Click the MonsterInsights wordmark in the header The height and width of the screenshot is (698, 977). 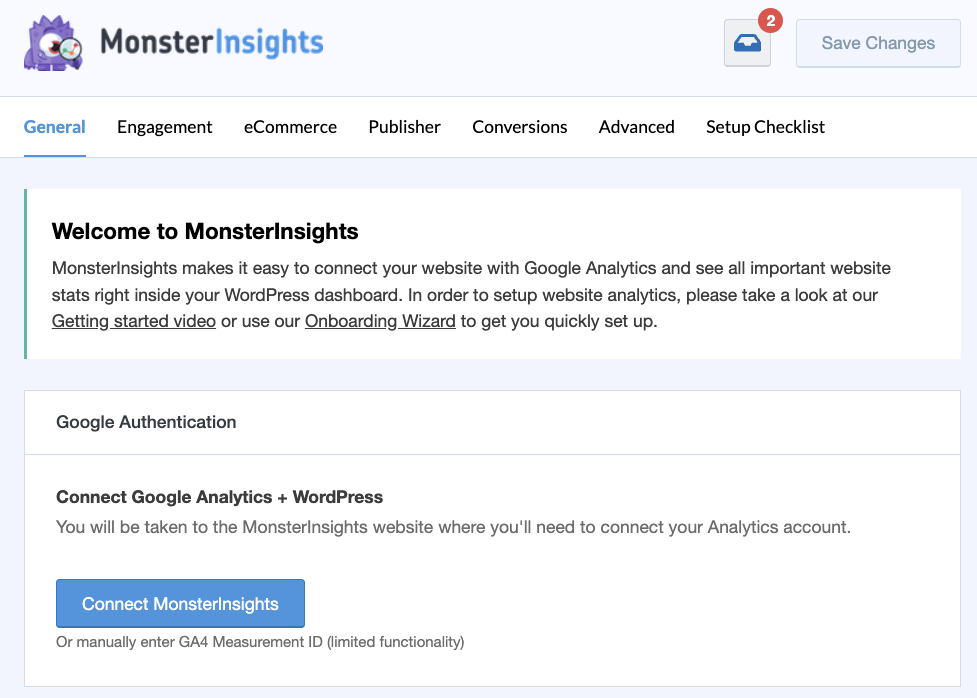(211, 42)
